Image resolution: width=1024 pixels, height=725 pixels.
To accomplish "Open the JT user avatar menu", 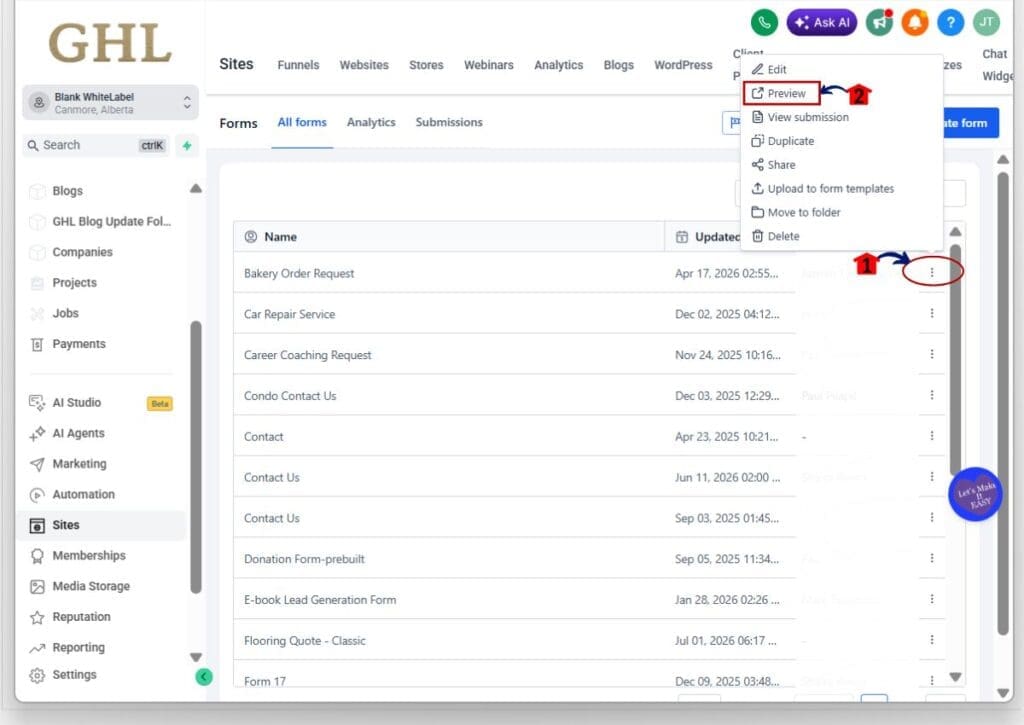I will click(986, 22).
